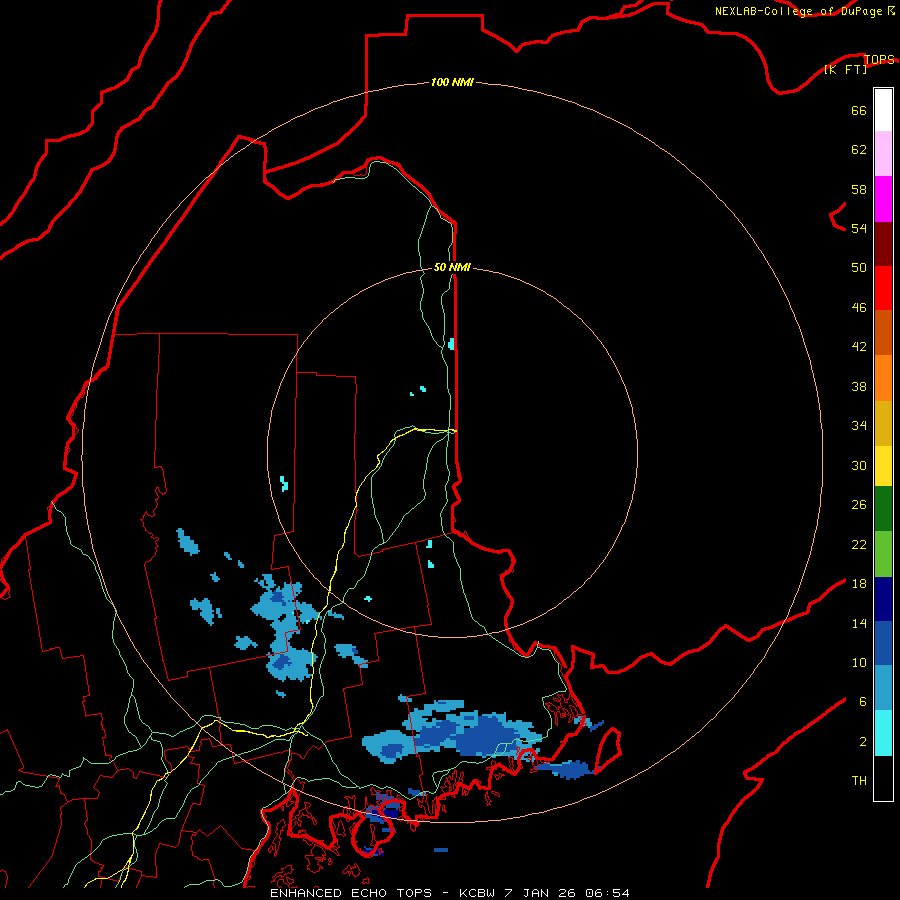This screenshot has height=900, width=900.
Task: Click the dark green legend swatch
Action: click(883, 509)
